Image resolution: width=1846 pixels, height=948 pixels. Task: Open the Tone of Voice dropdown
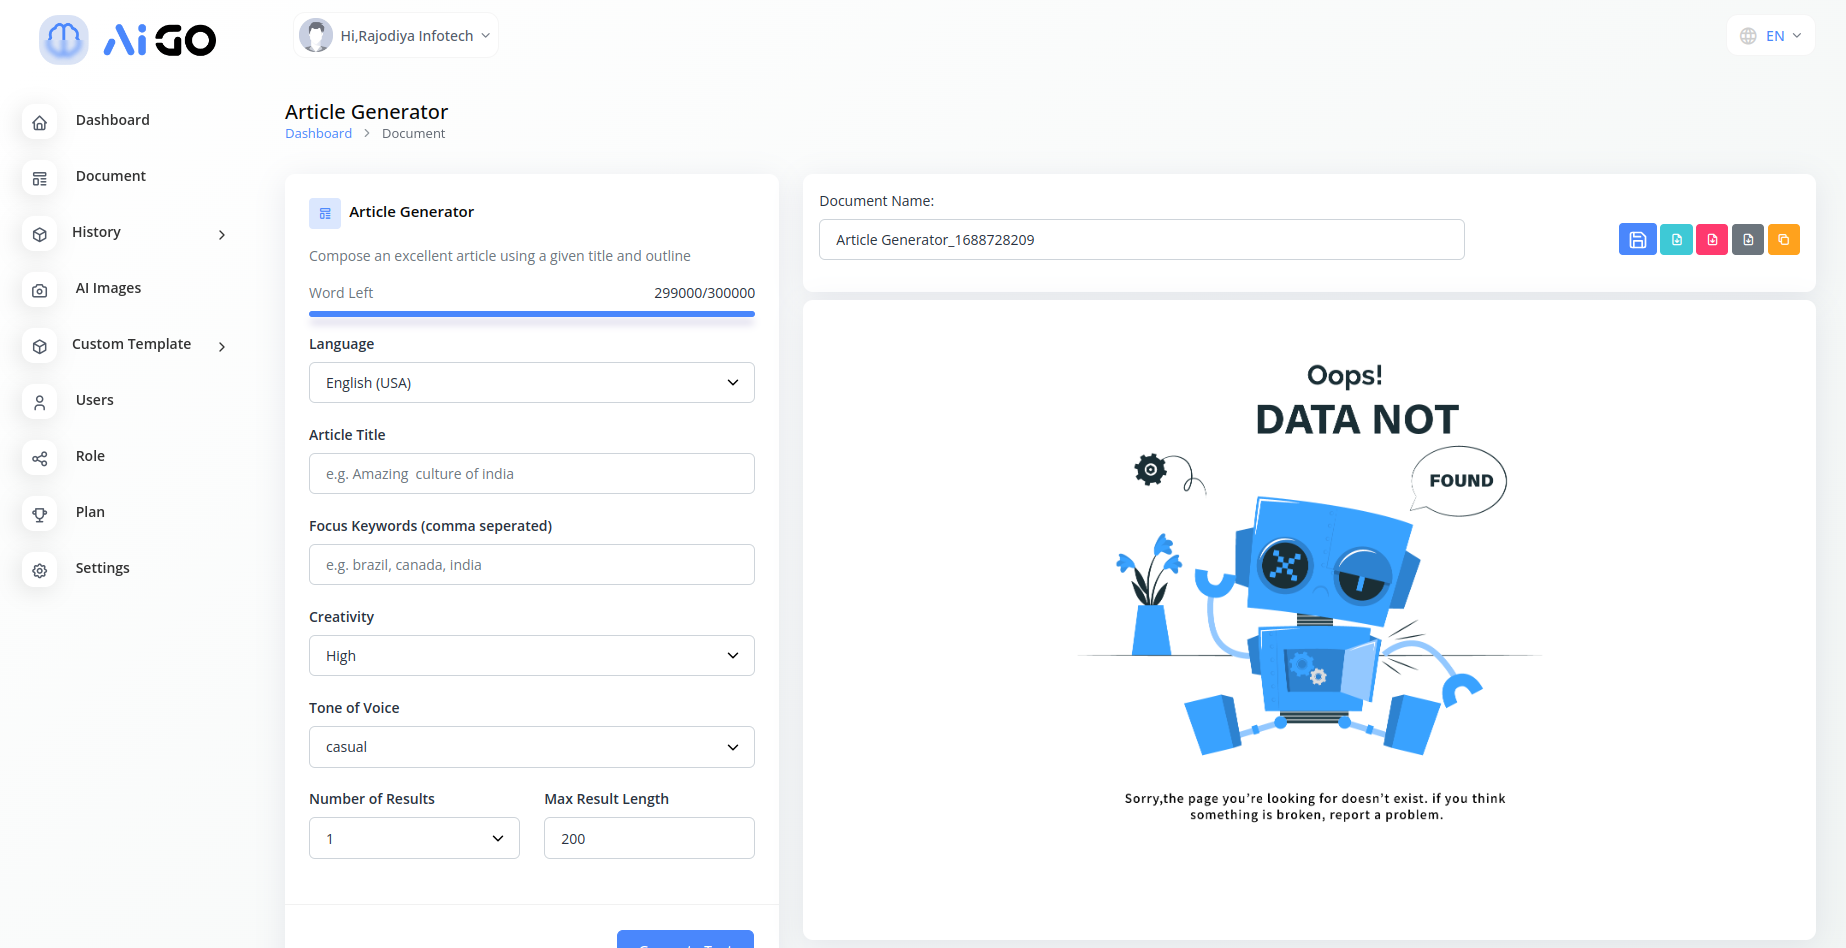(531, 747)
